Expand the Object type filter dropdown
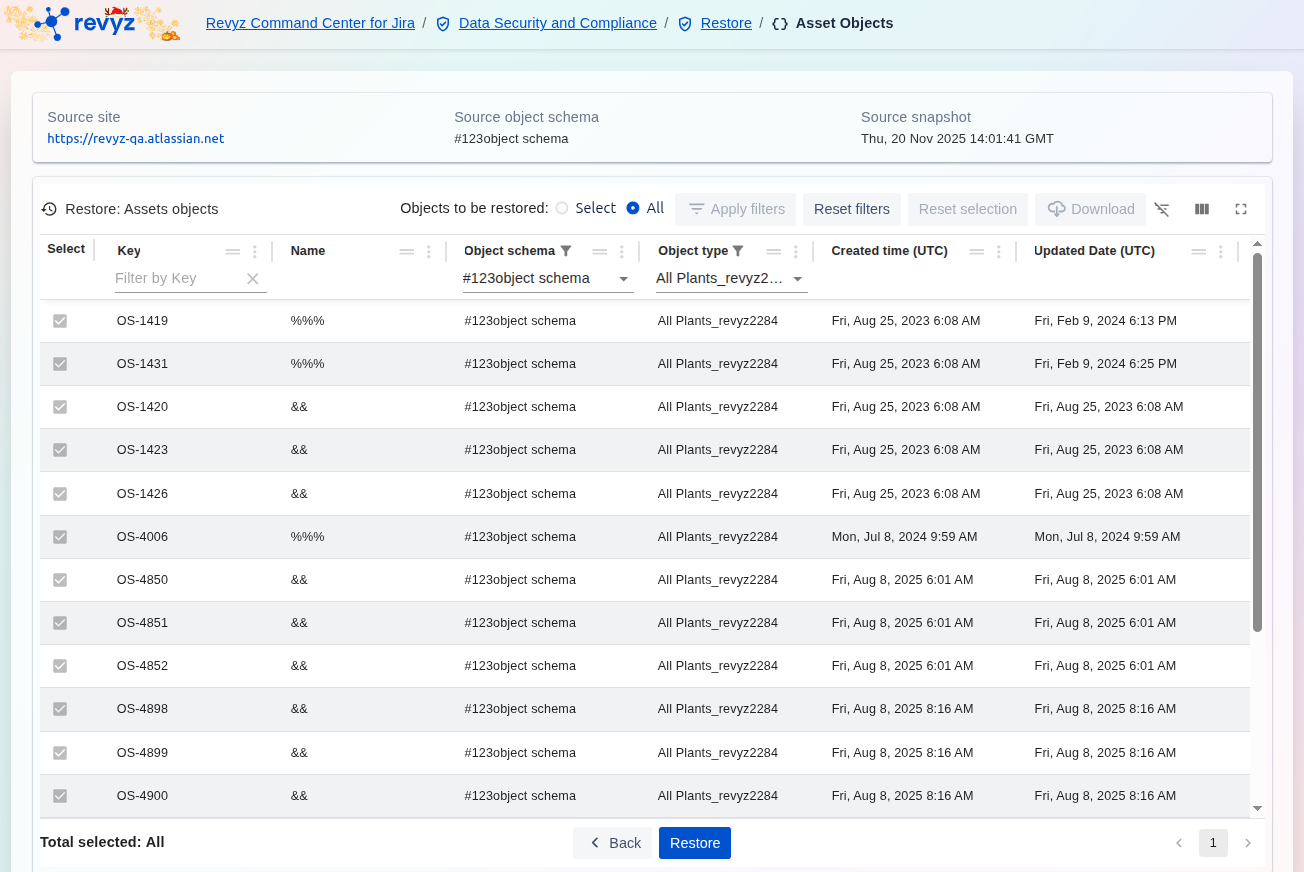The width and height of the screenshot is (1304, 872). pyautogui.click(x=798, y=279)
